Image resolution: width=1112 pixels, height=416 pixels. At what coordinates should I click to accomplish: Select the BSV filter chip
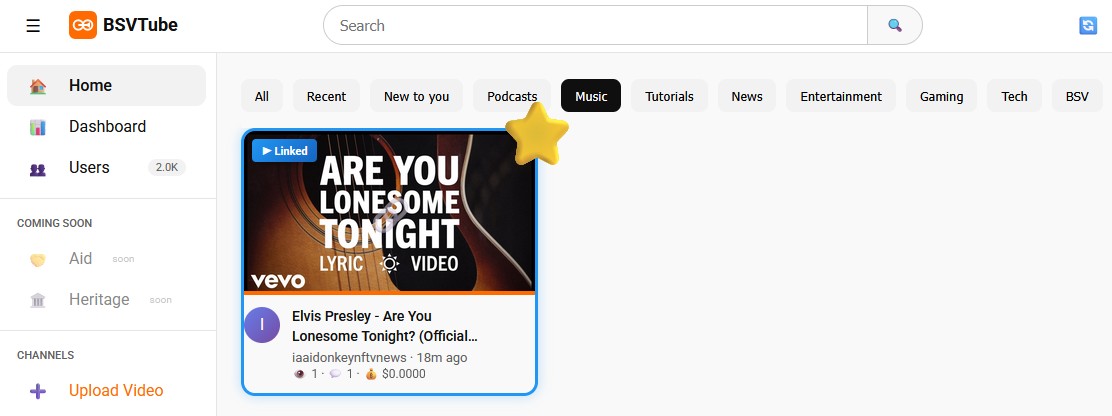pos(1077,96)
